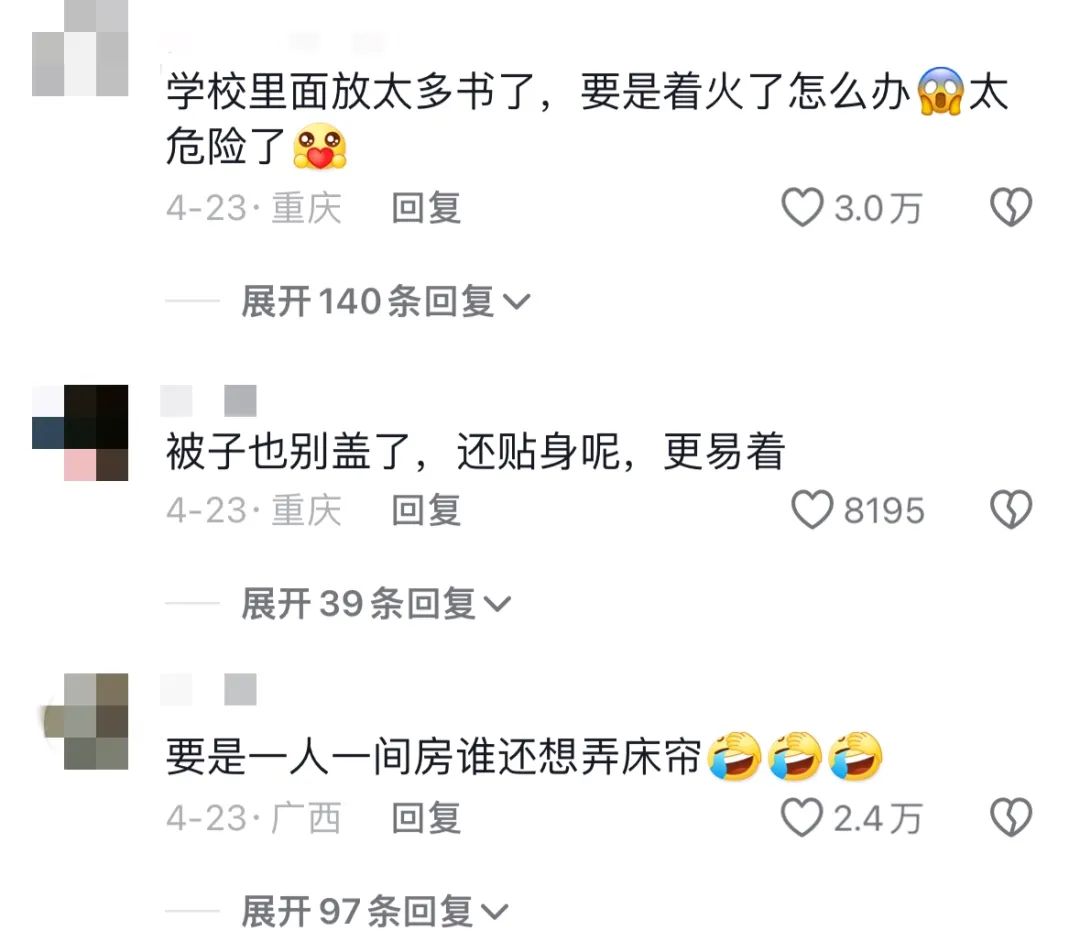
Task: Open second commenter's dark avatar
Action: tap(80, 433)
